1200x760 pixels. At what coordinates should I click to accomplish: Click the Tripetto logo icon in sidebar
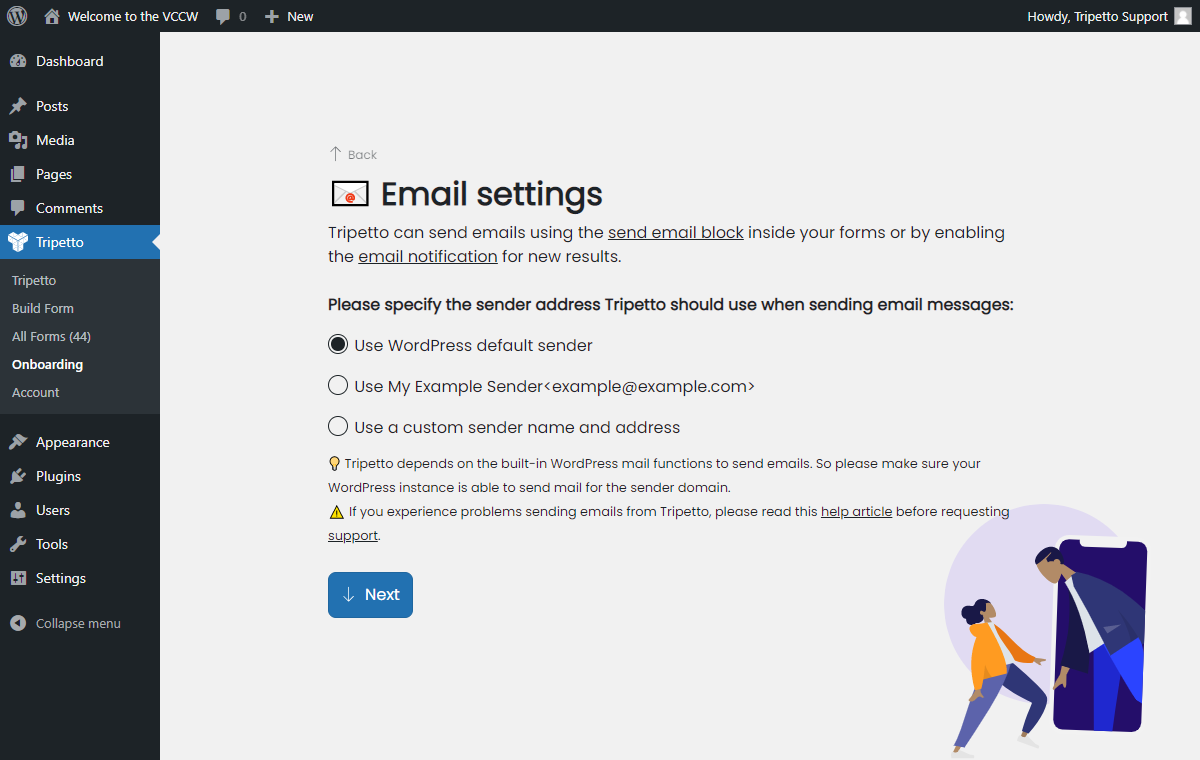click(x=18, y=242)
